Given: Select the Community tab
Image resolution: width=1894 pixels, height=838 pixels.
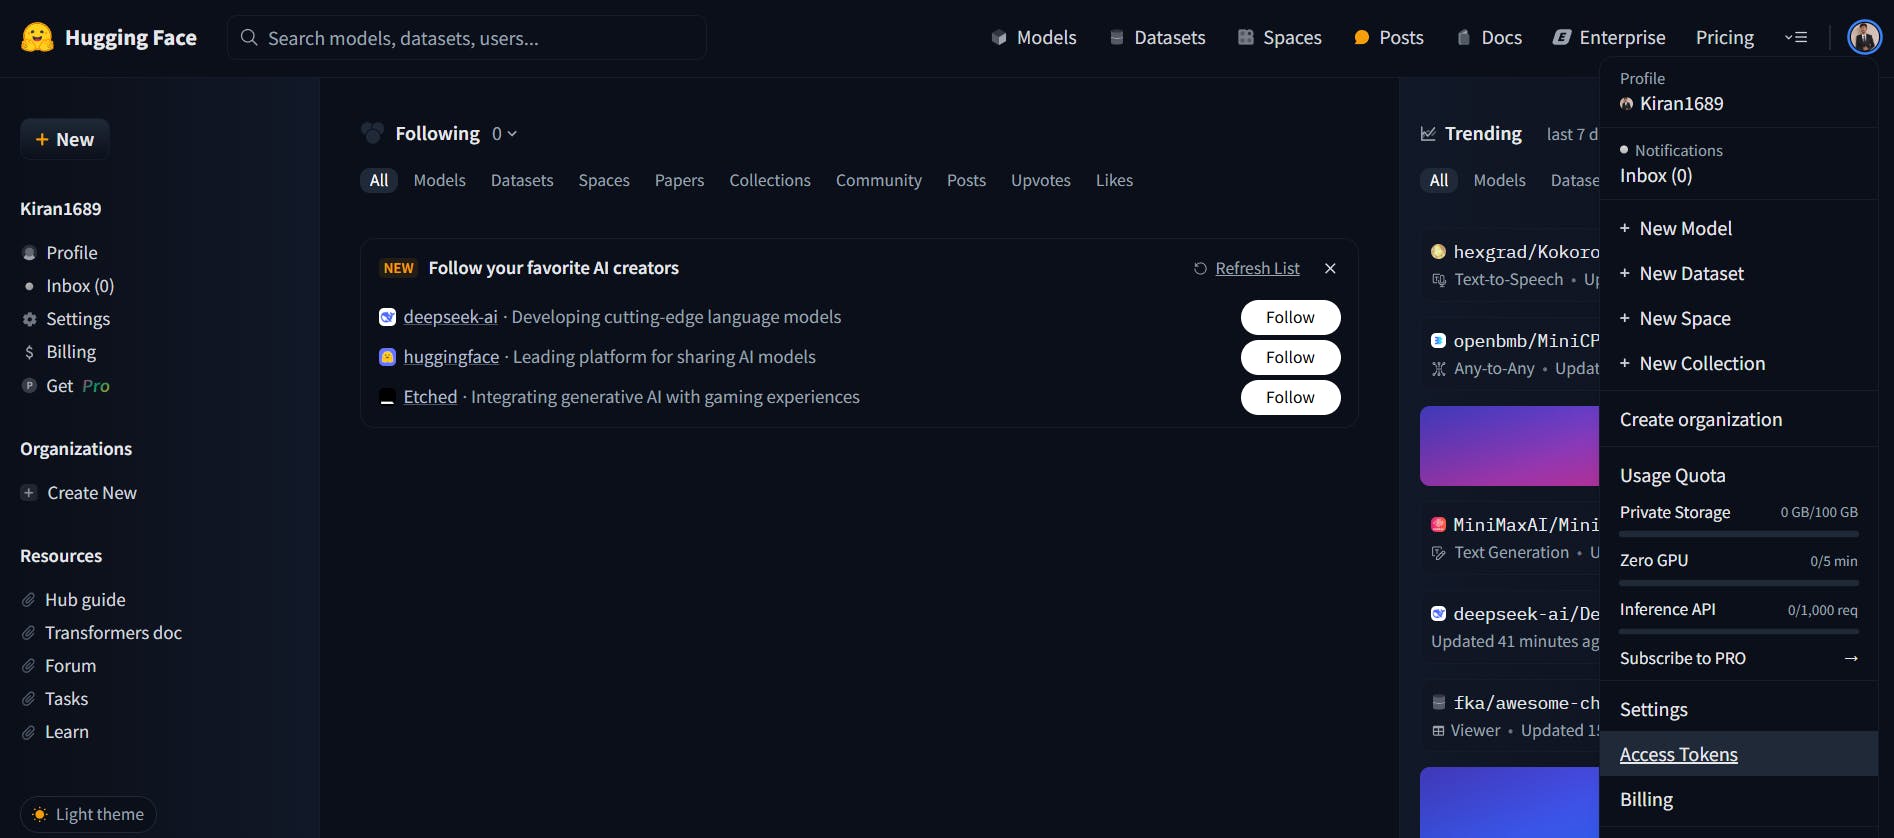Looking at the screenshot, I should click(x=879, y=181).
